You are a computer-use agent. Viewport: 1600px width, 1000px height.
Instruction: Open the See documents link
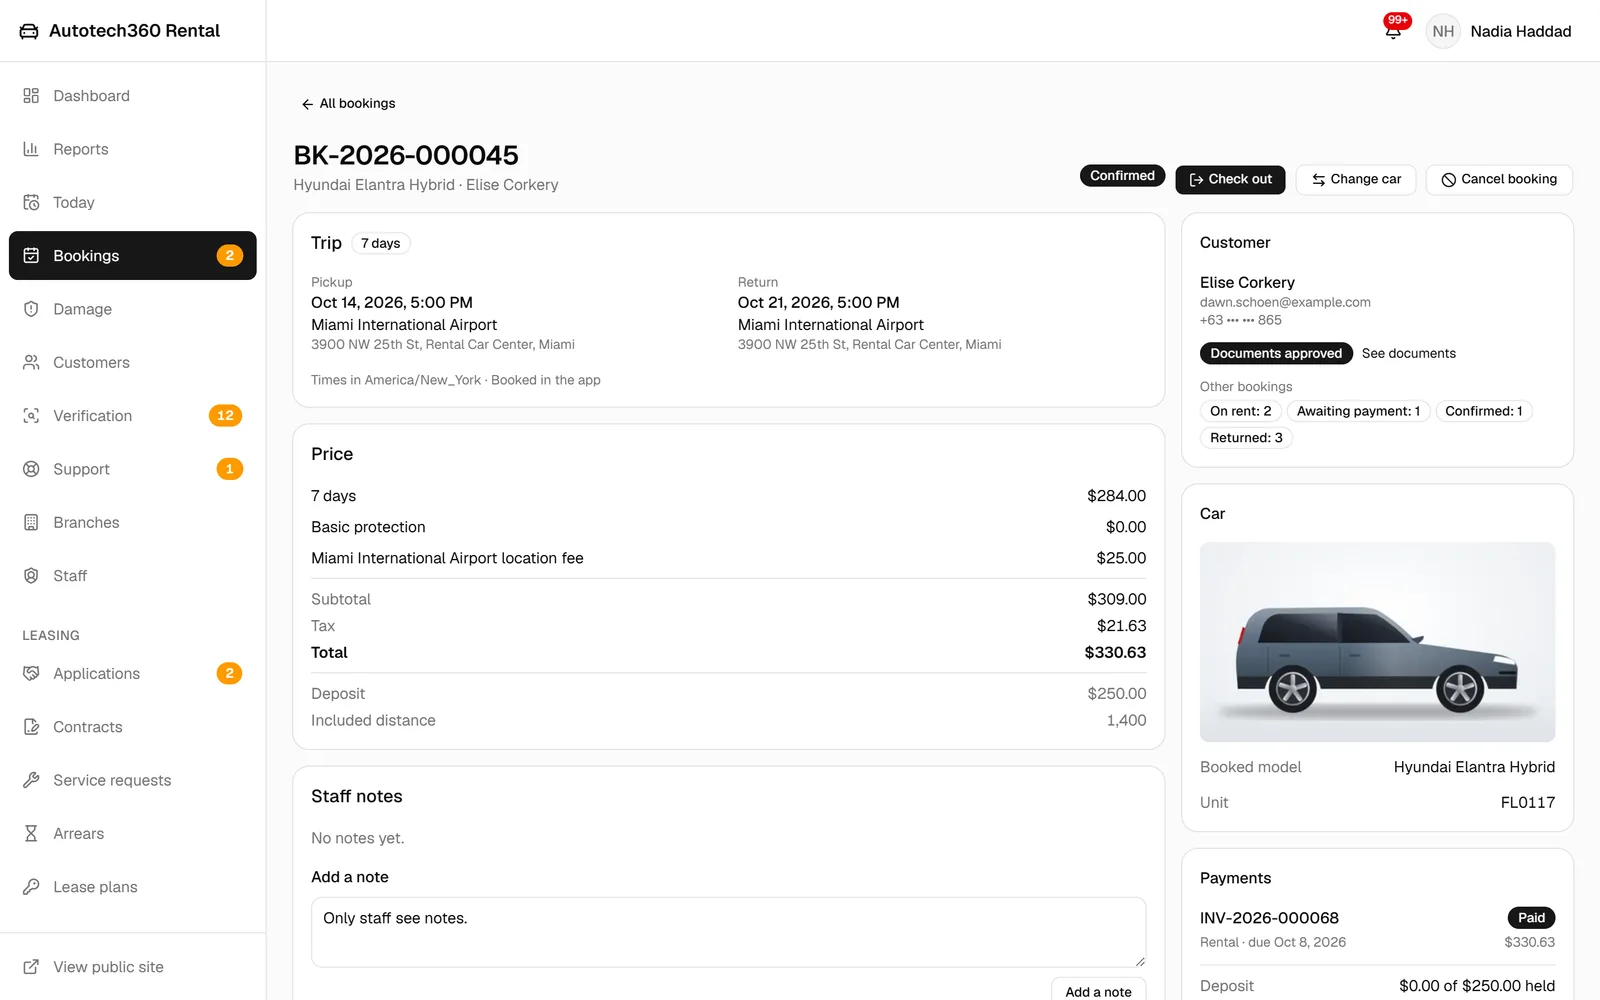tap(1409, 354)
